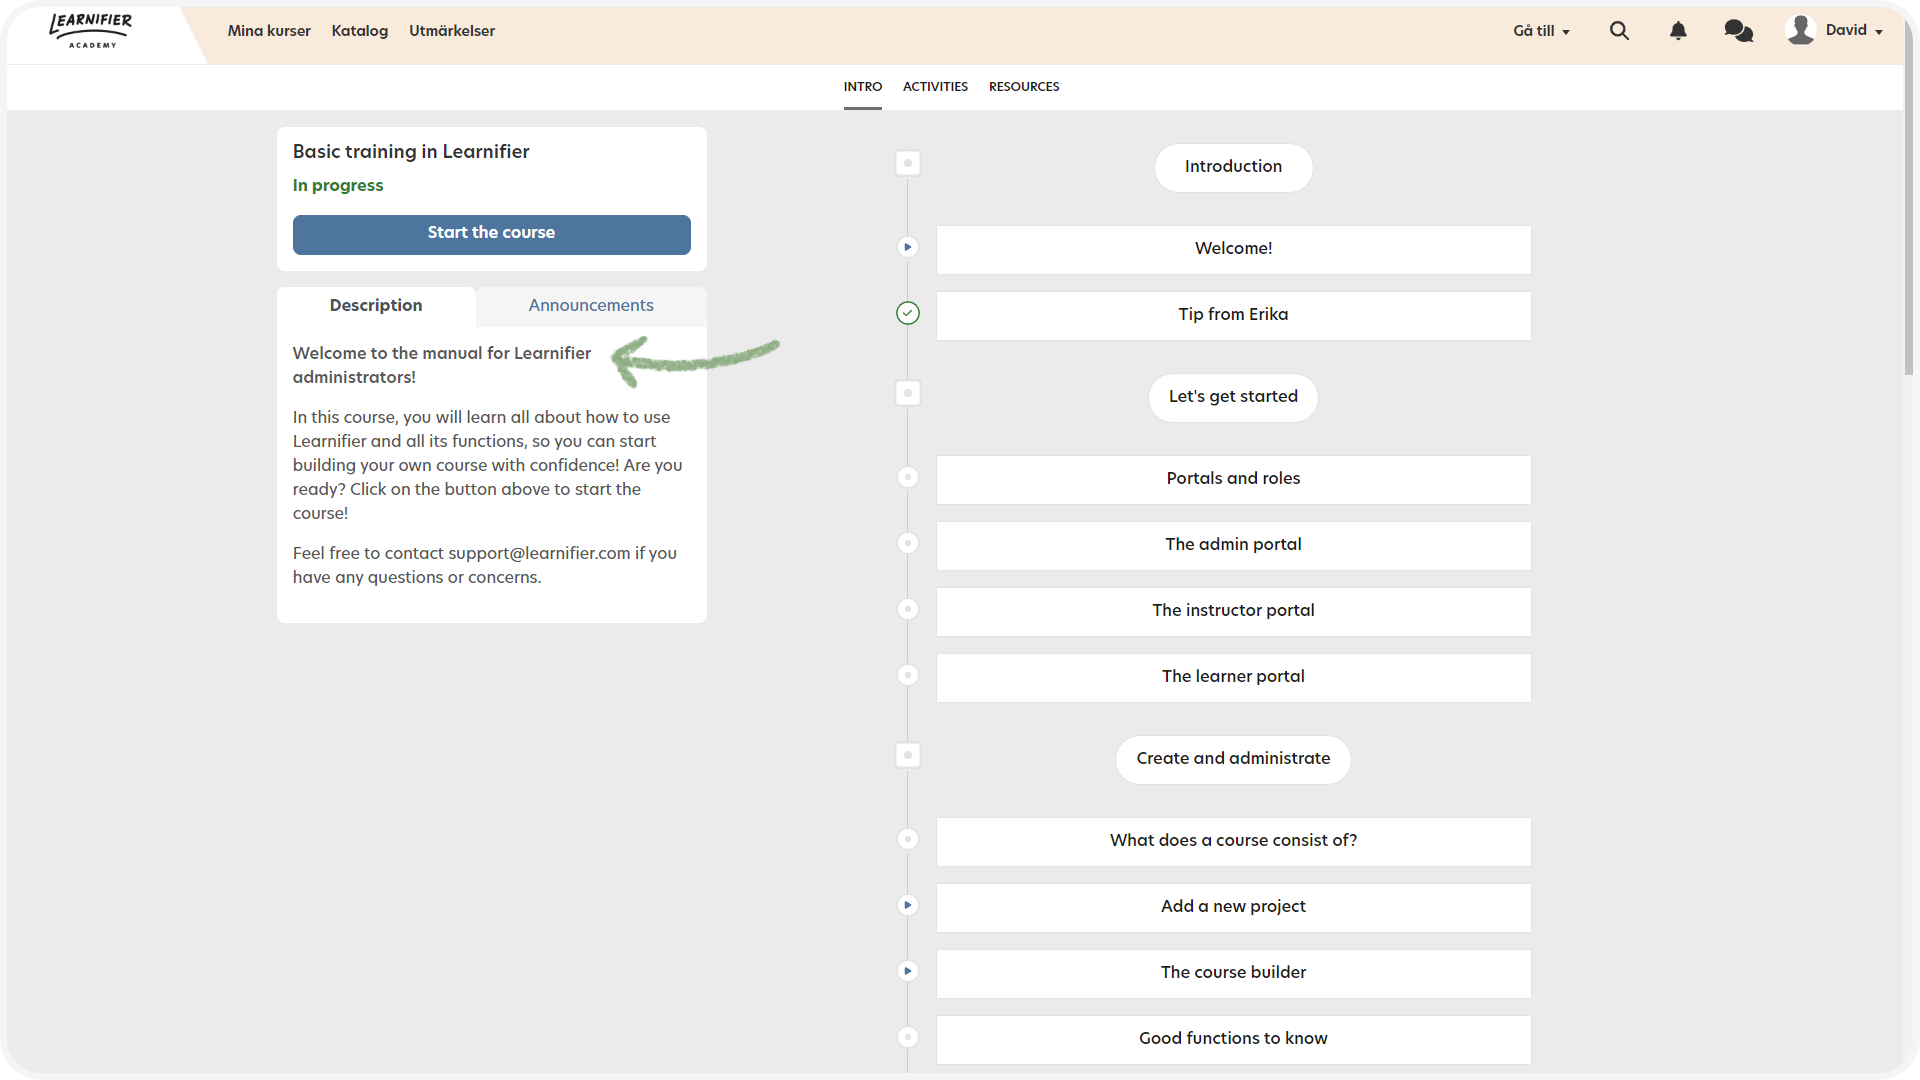Open the notifications bell
The height and width of the screenshot is (1080, 1920).
click(x=1678, y=31)
